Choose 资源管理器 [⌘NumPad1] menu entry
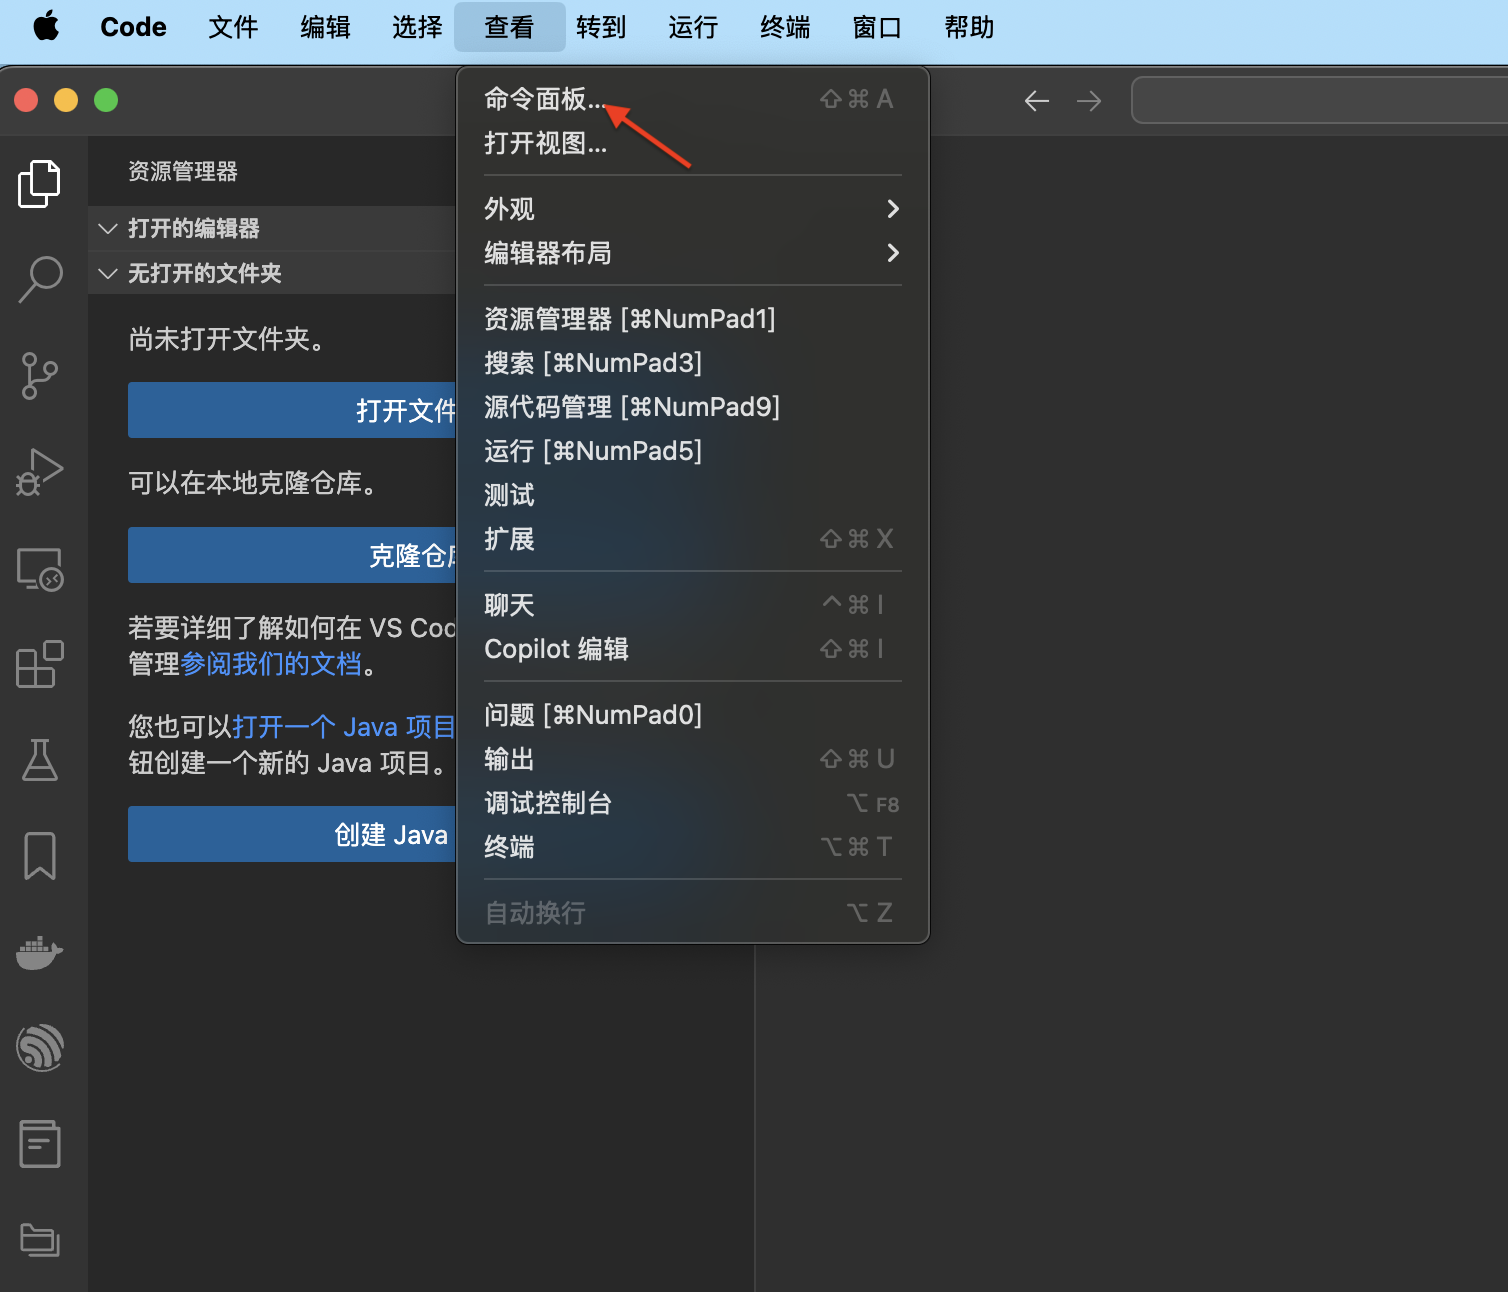1508x1292 pixels. (693, 319)
